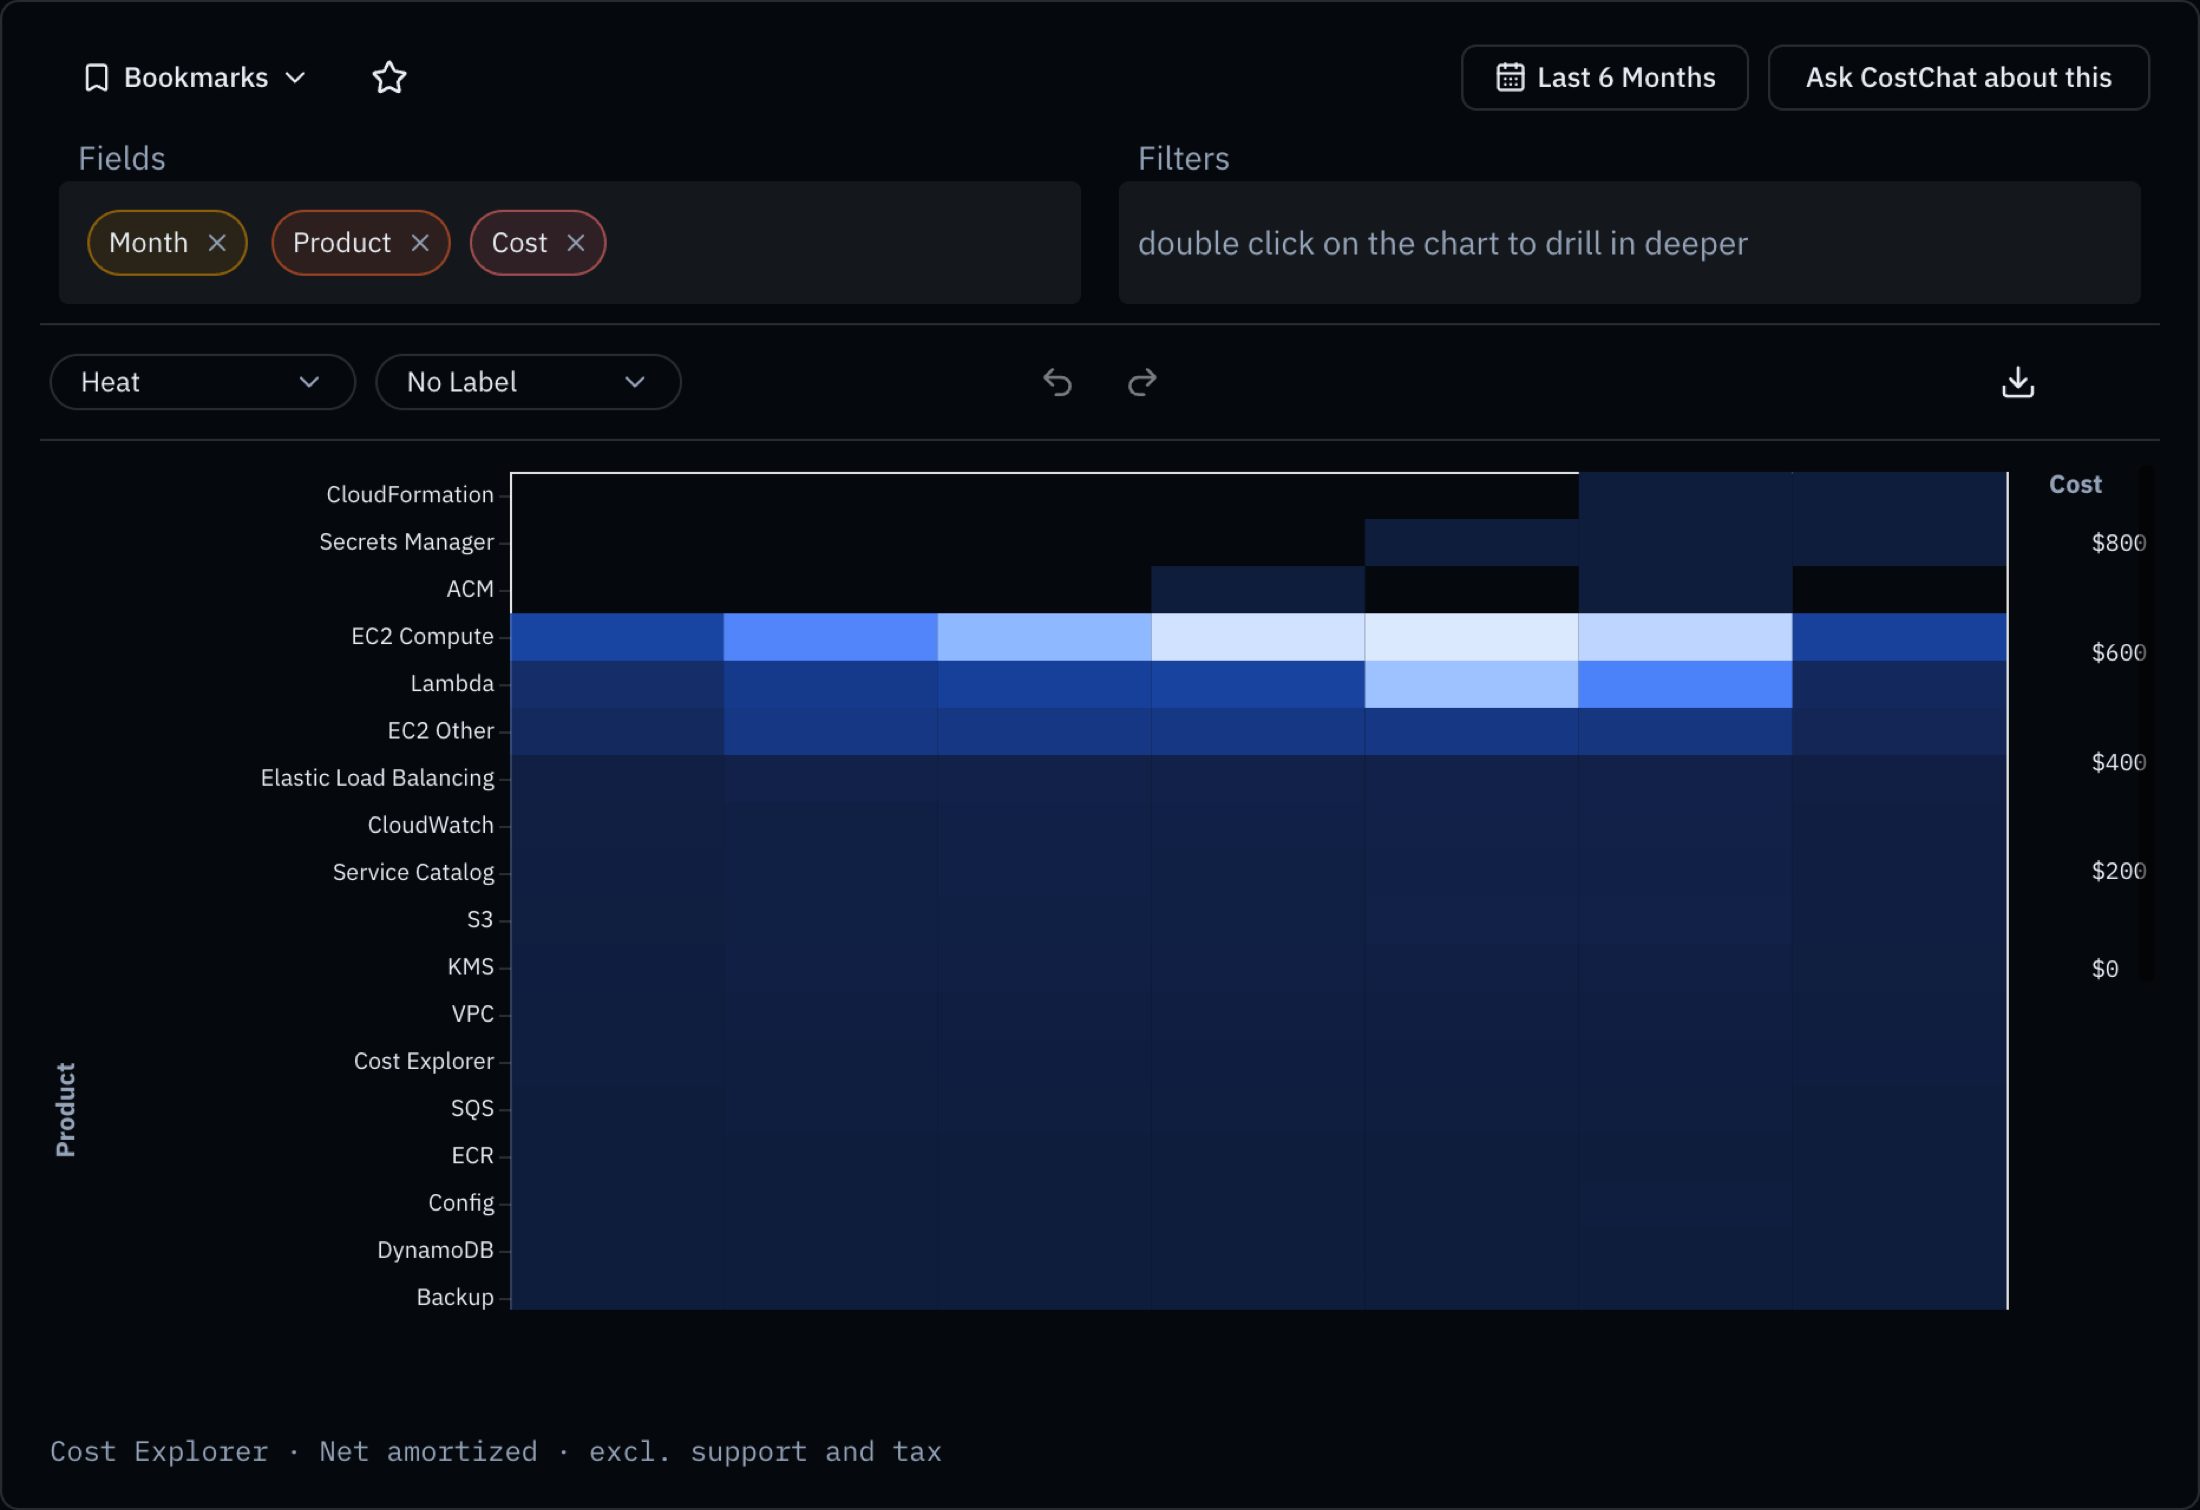The image size is (2200, 1510).
Task: Click the Filters input area
Action: coord(1629,243)
